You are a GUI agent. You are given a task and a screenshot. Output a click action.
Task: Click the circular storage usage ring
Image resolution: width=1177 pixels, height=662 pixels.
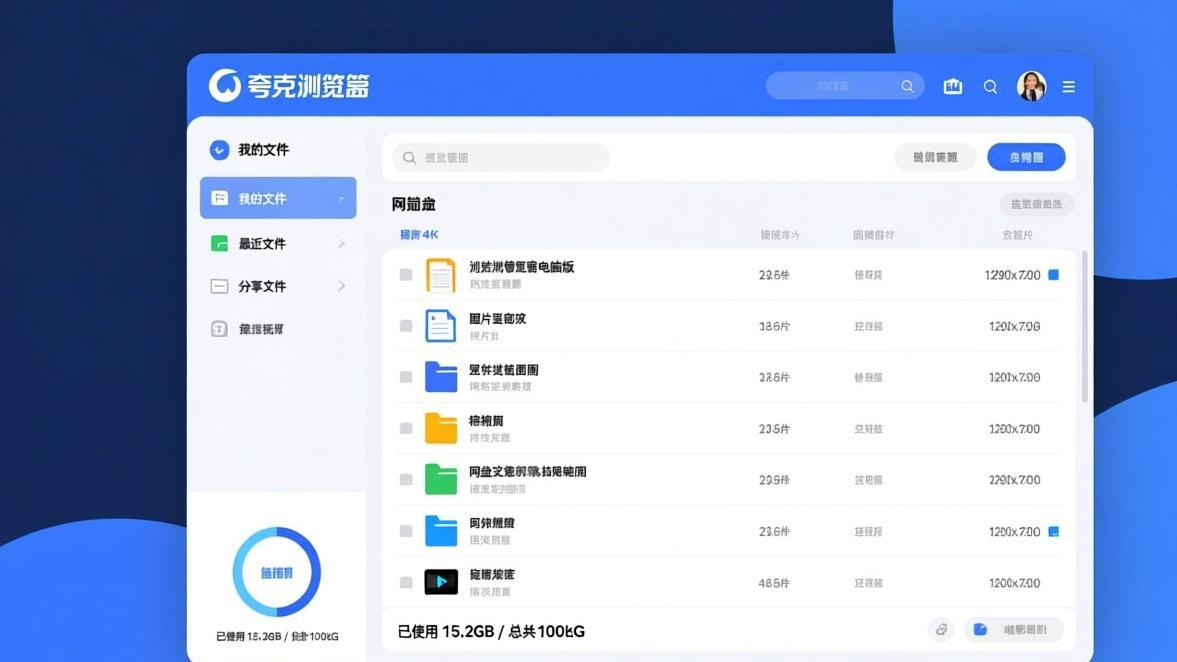pos(277,572)
